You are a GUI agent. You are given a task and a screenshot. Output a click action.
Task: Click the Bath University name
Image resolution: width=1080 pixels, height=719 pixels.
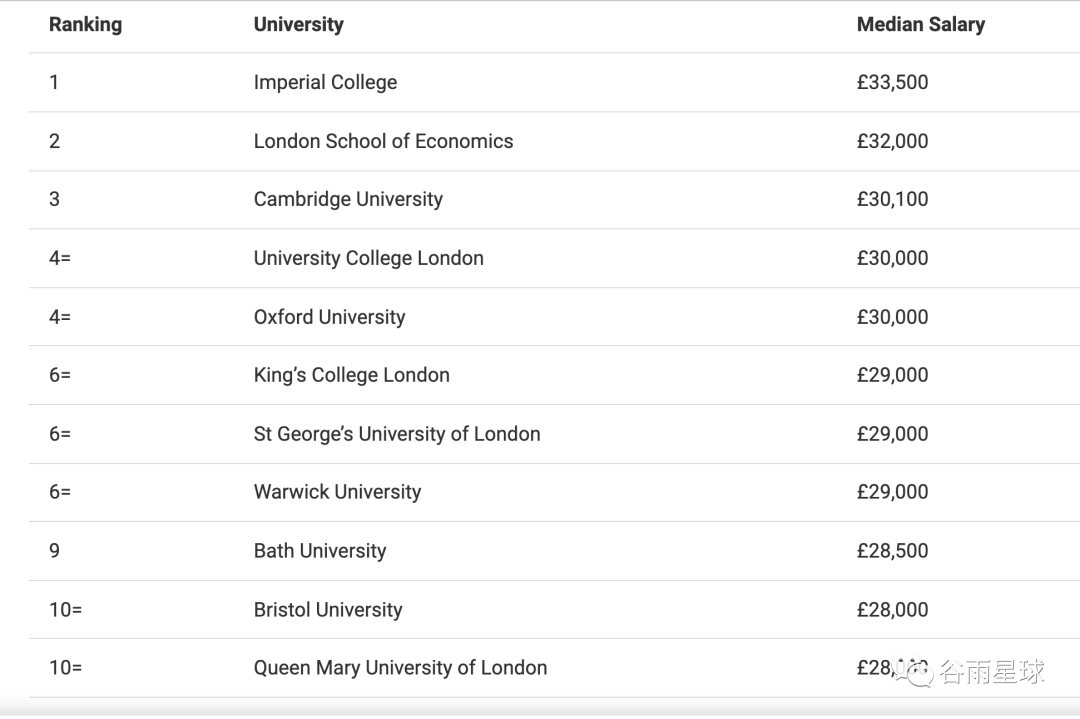319,551
